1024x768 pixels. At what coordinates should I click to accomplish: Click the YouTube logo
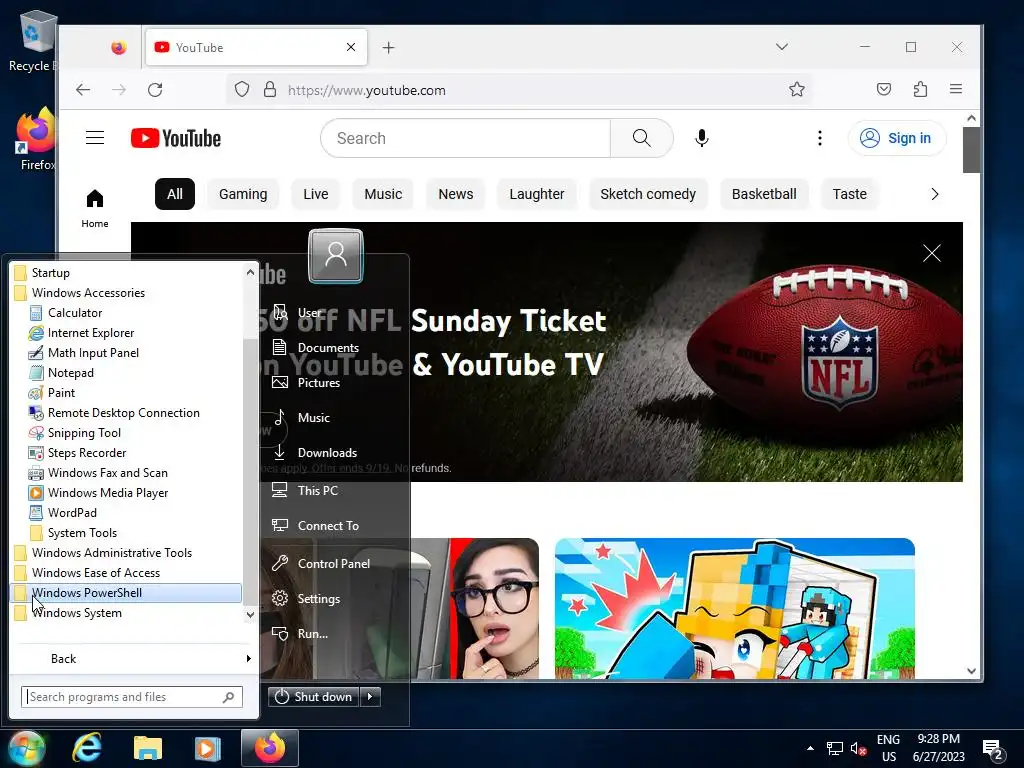point(176,138)
